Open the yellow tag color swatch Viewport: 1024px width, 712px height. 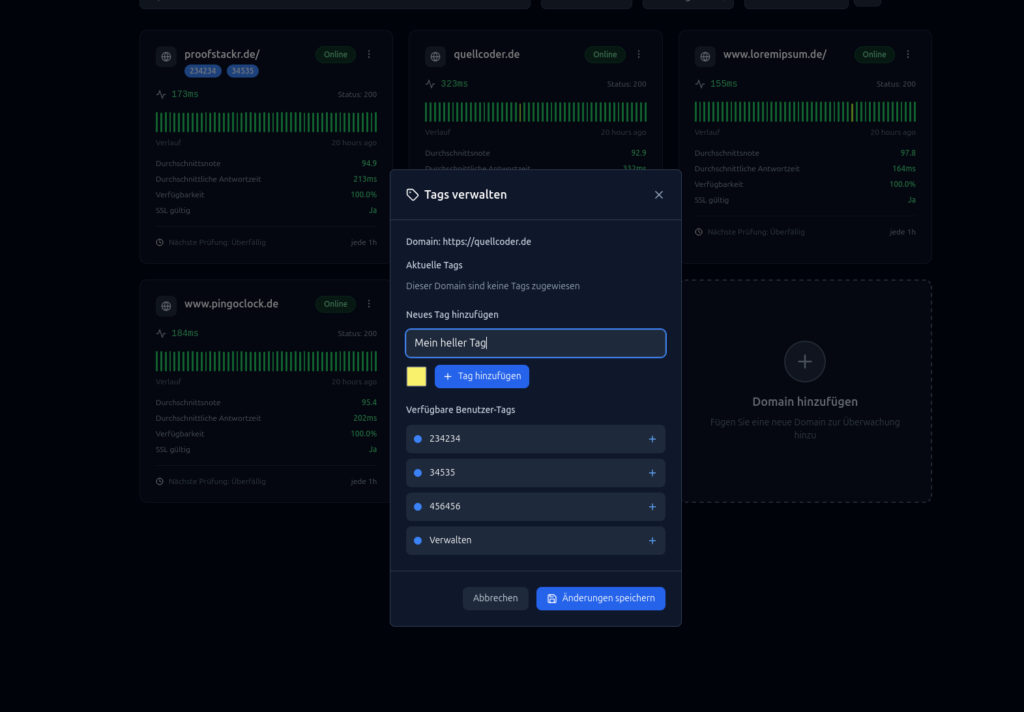[x=416, y=377]
